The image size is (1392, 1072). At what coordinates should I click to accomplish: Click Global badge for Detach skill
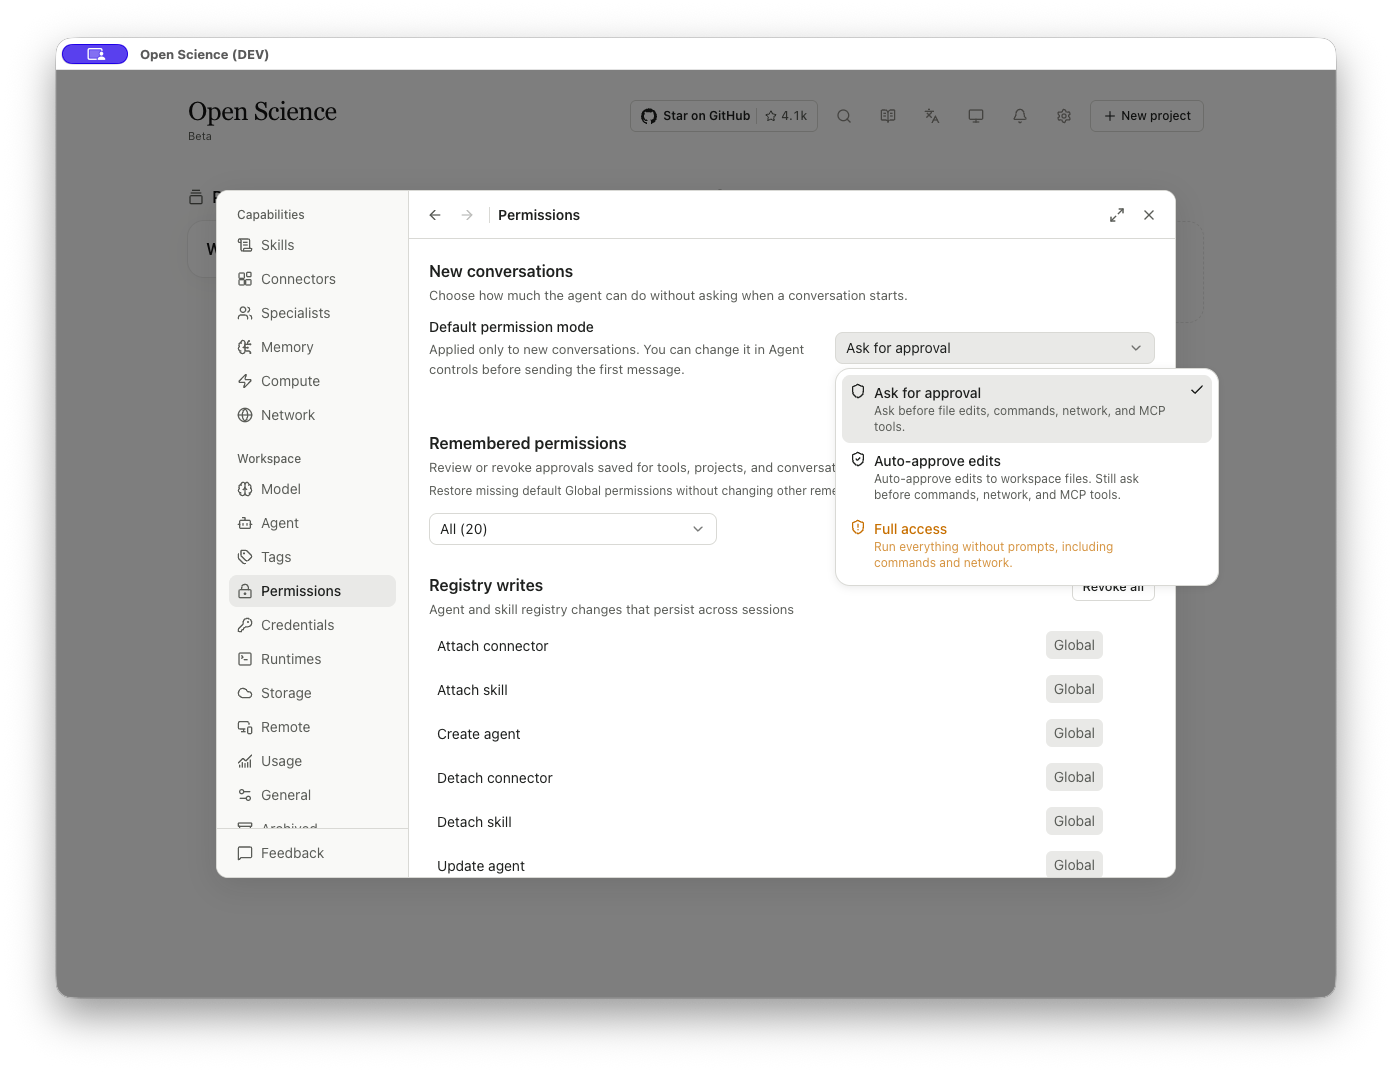1074,821
